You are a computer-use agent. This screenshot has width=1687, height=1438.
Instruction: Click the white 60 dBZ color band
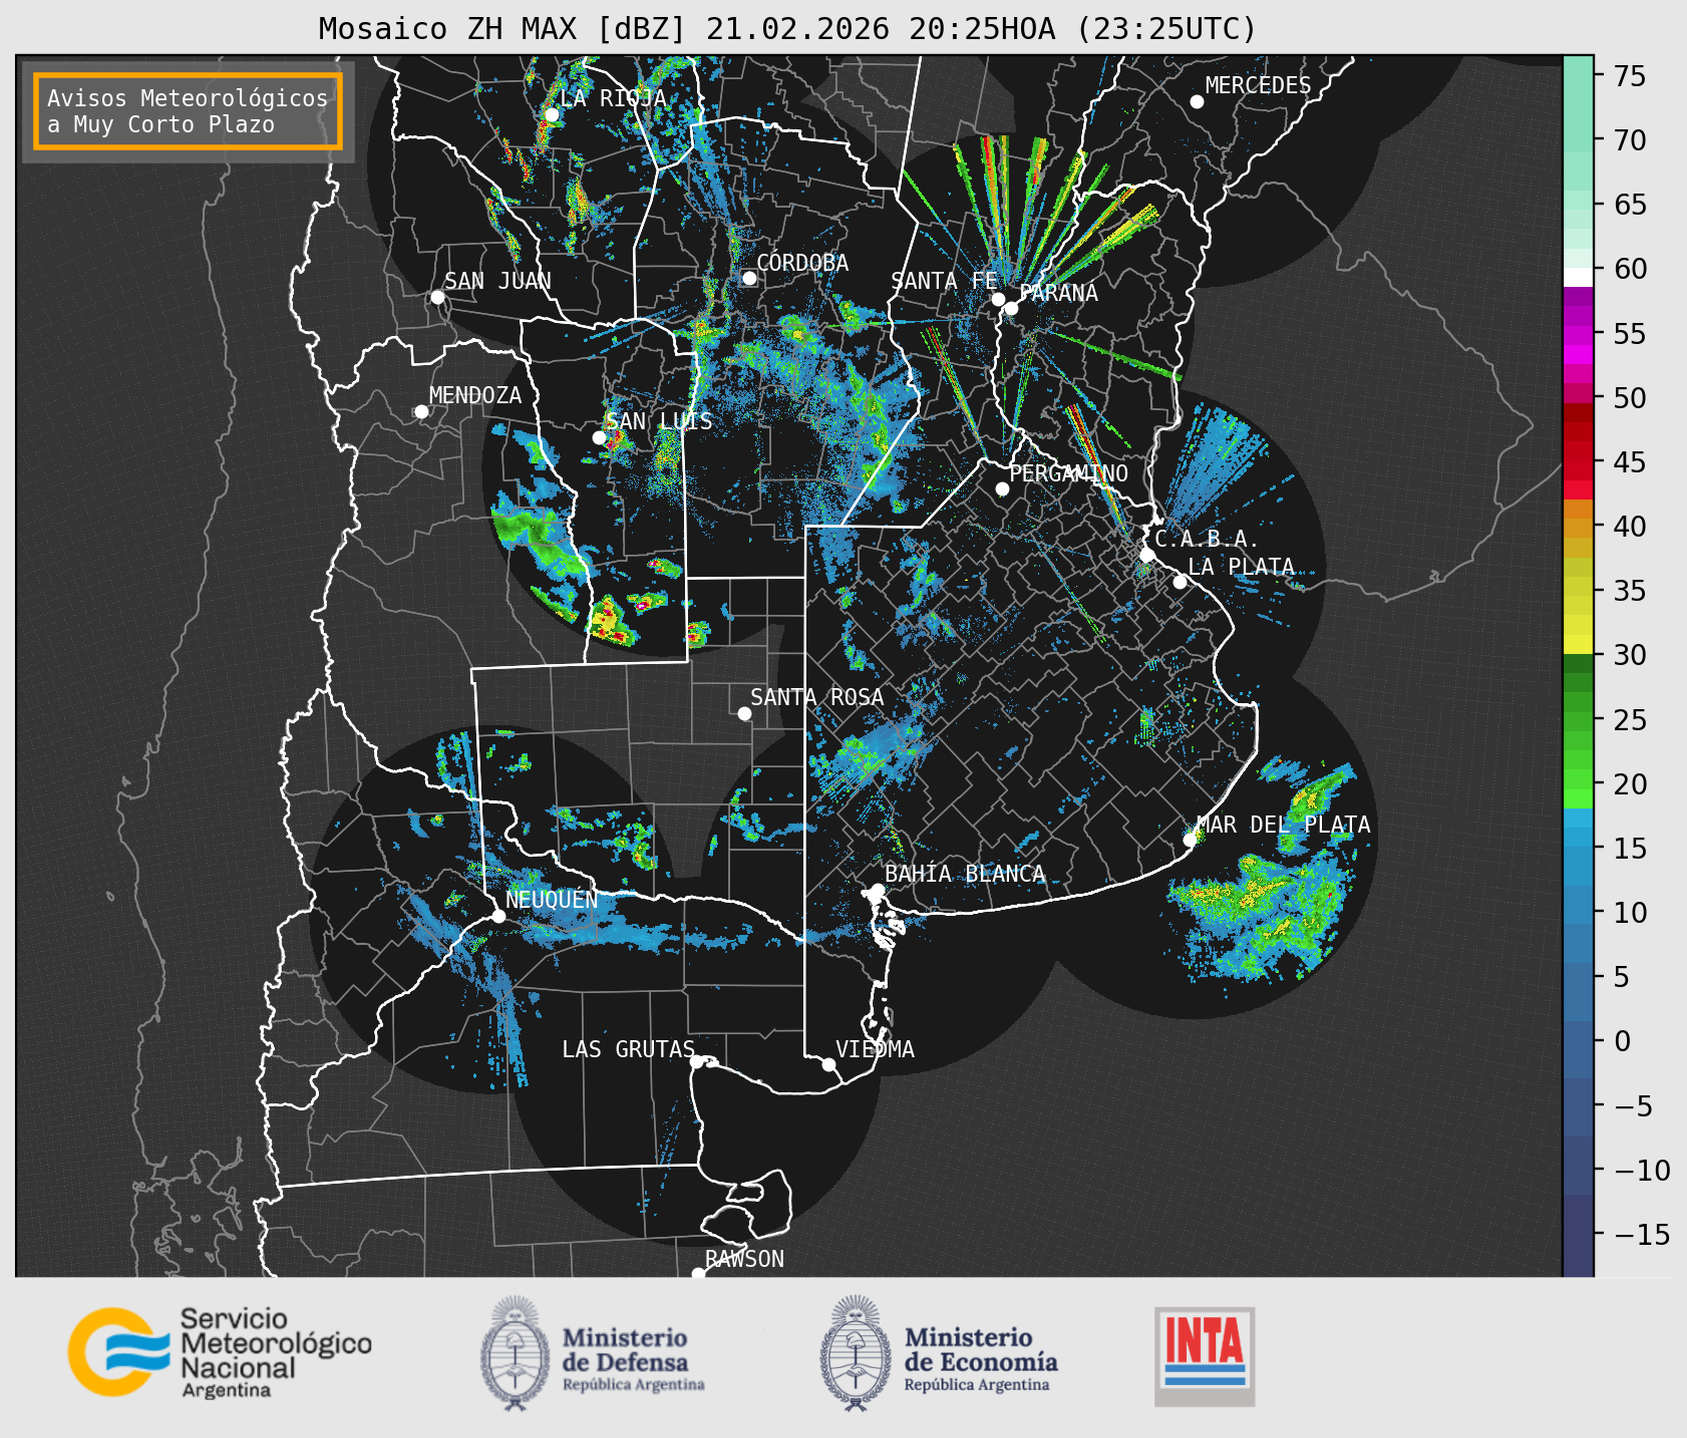tap(1578, 277)
